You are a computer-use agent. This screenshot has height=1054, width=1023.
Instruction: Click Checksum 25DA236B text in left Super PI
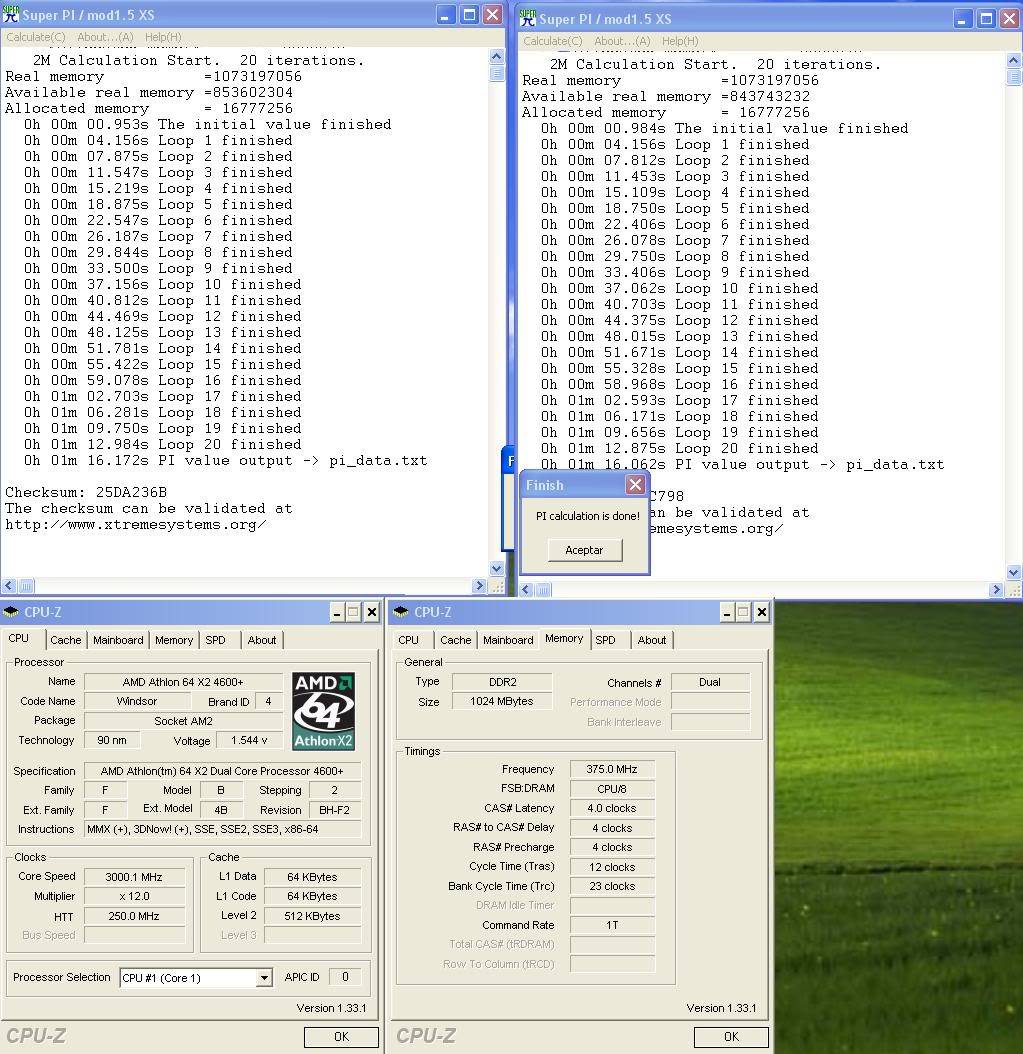86,492
